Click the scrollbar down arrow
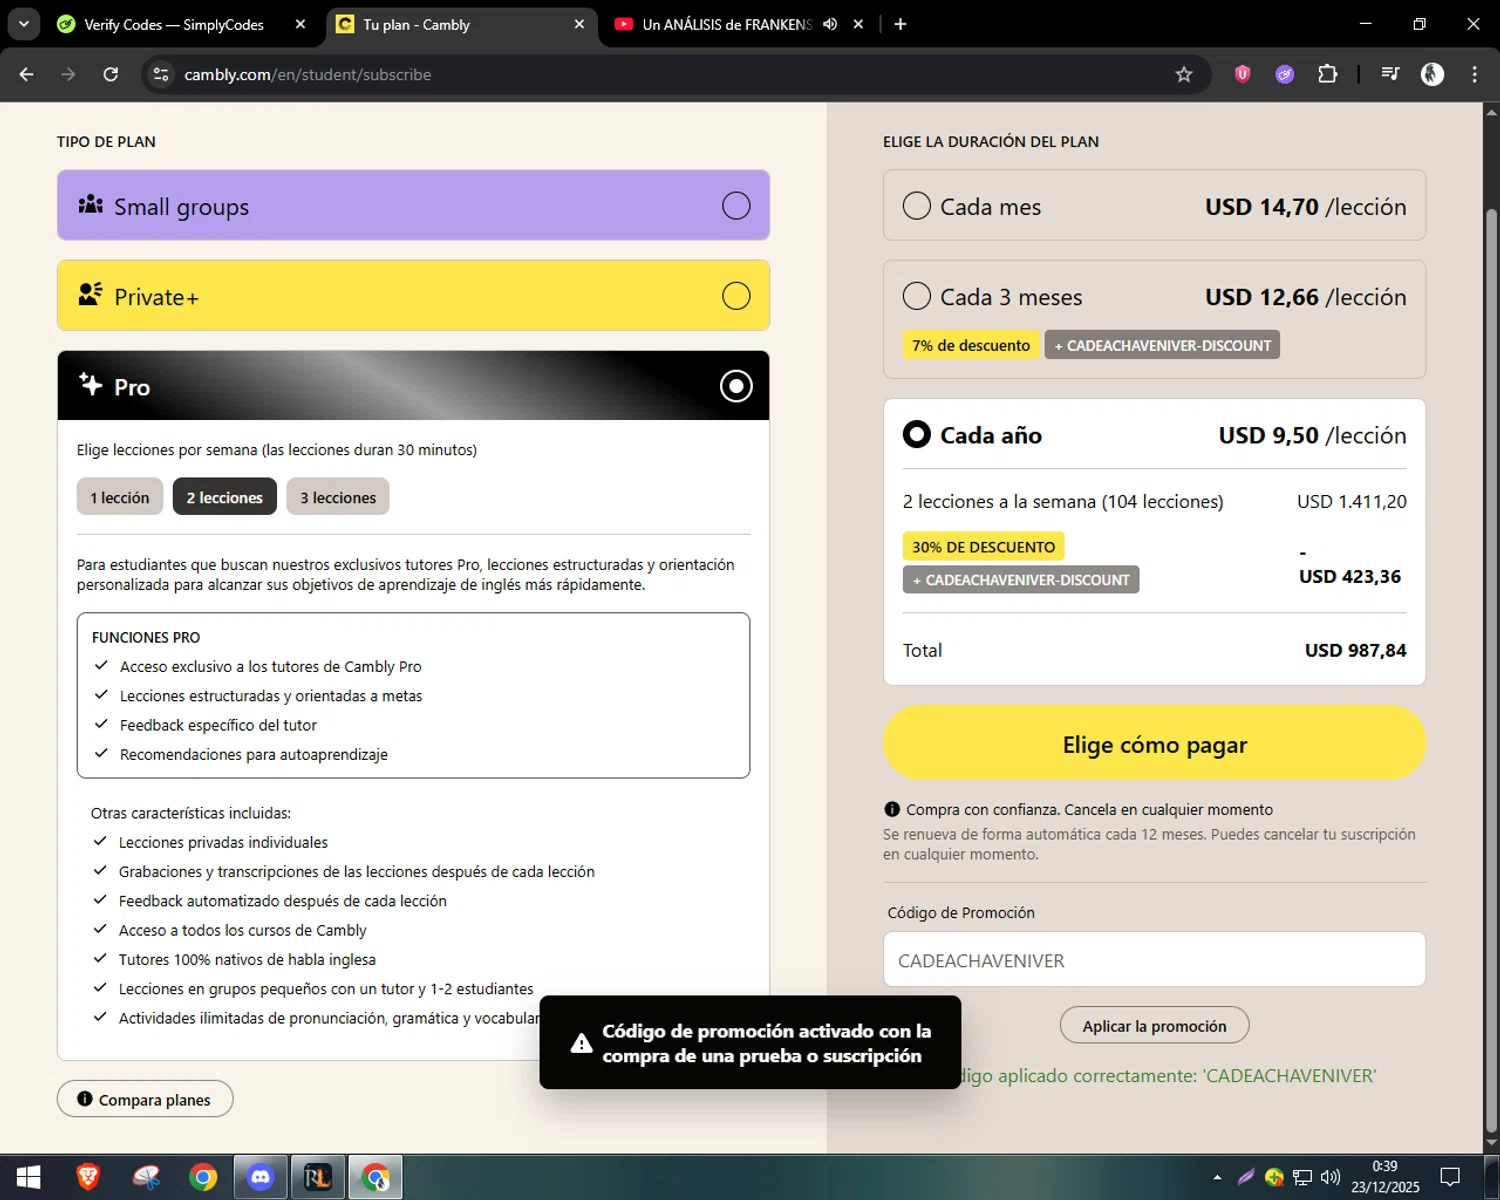 (1491, 1143)
